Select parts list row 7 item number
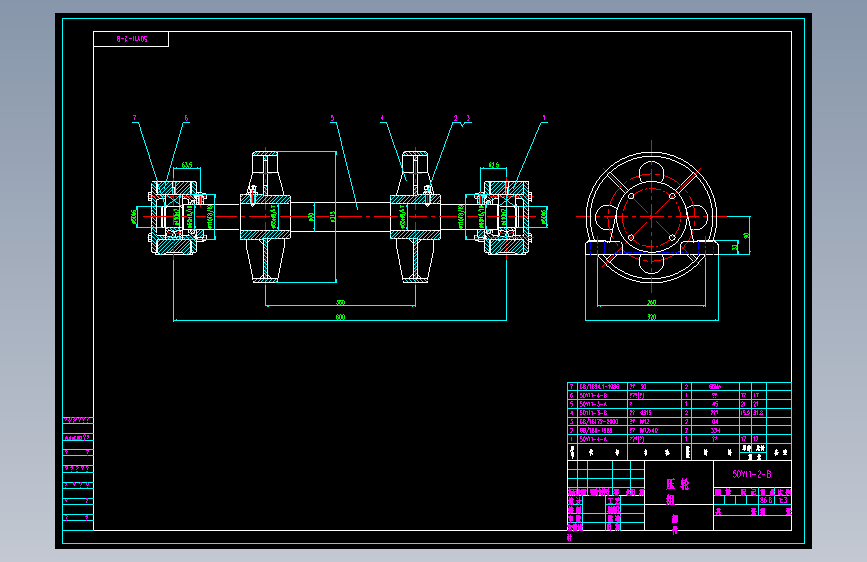The height and width of the screenshot is (562, 867). point(572,387)
